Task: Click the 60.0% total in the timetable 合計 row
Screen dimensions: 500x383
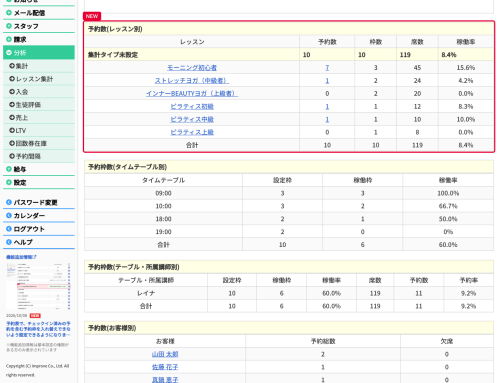Action: tap(448, 245)
